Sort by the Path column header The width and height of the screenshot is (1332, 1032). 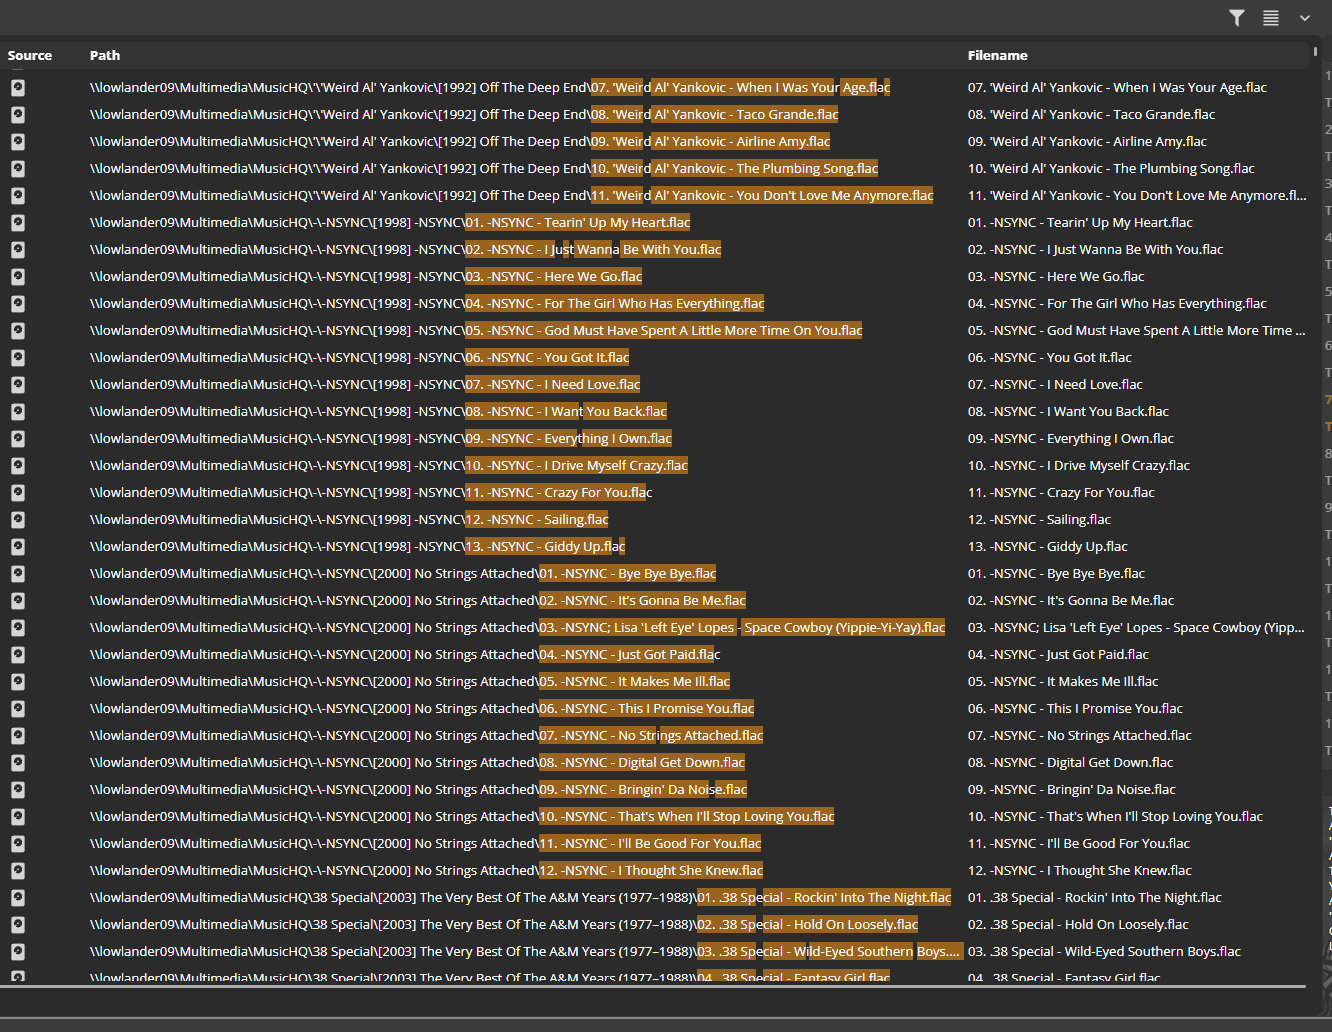coord(105,56)
